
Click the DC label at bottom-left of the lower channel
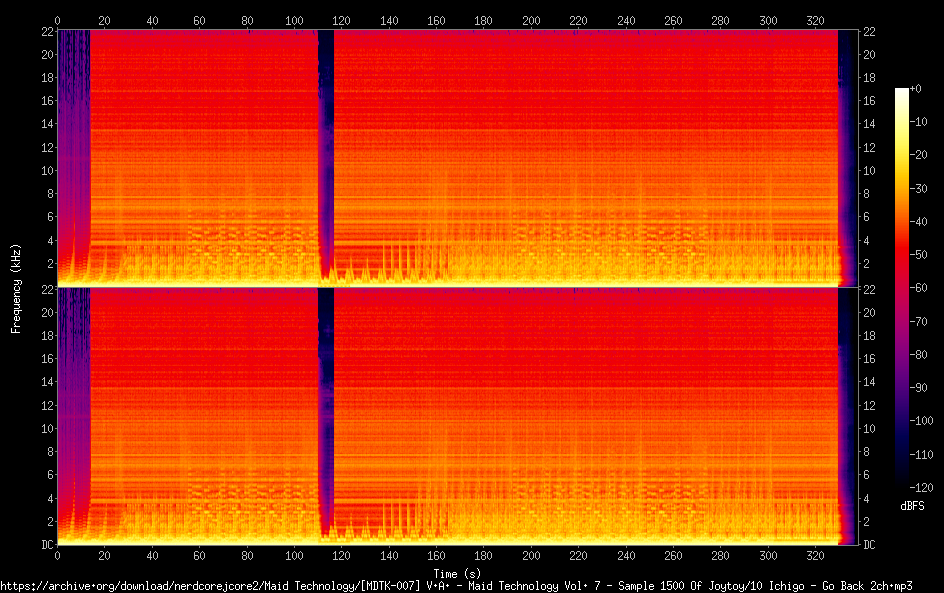tap(45, 545)
